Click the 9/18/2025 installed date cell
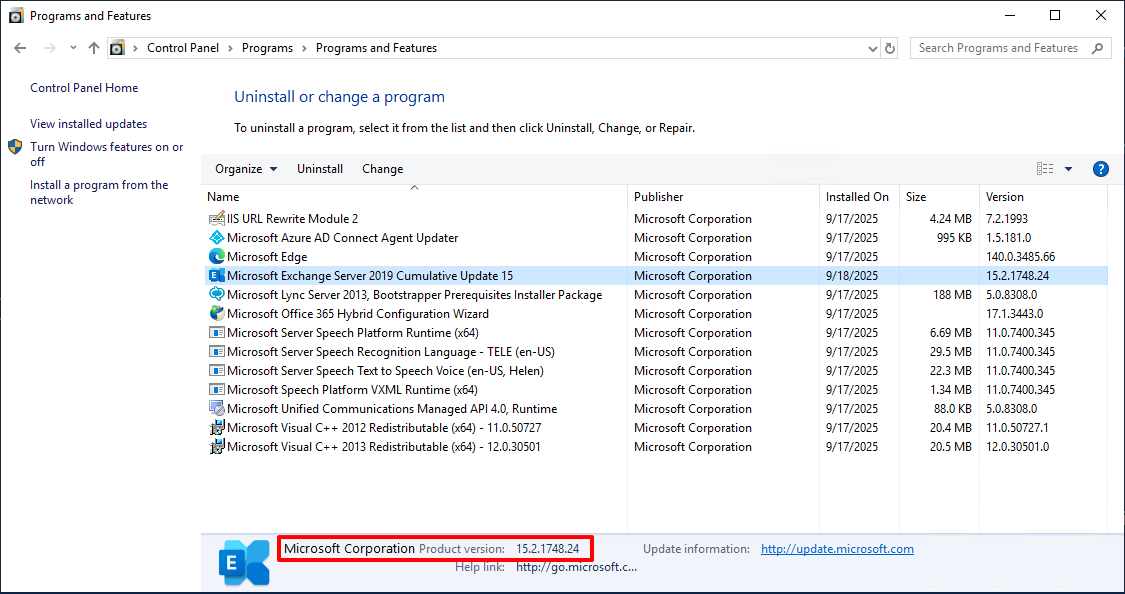 click(852, 275)
